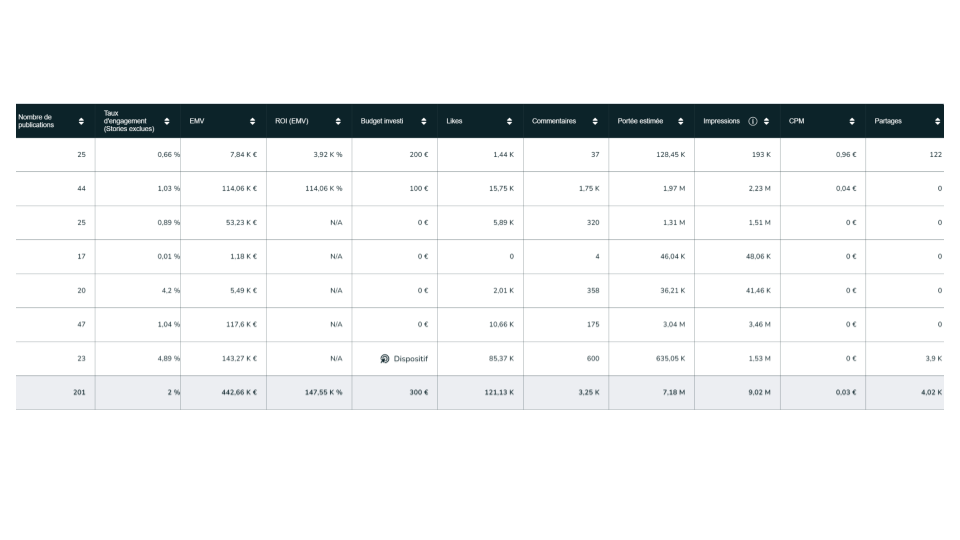Select comments value 320

coord(593,223)
